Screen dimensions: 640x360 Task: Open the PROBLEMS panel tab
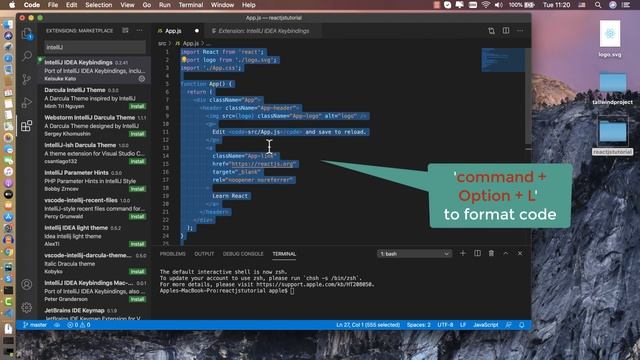coord(173,254)
